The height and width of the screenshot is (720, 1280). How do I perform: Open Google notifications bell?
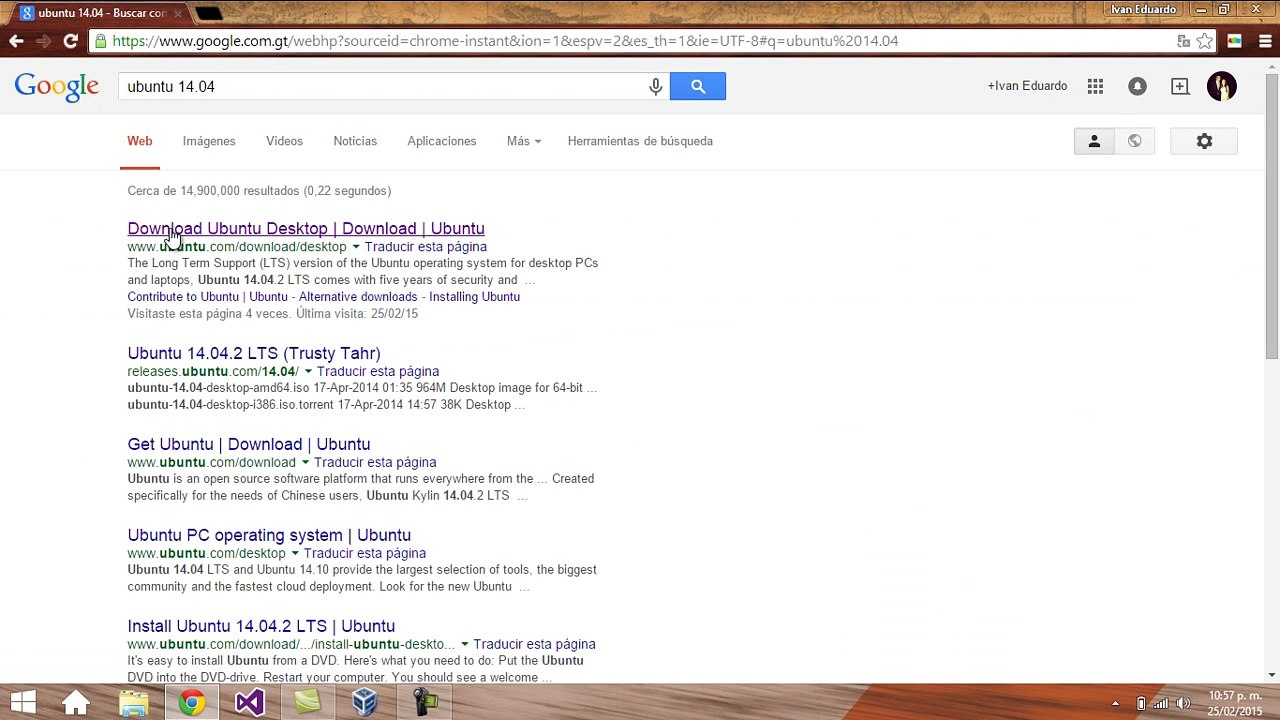(1137, 87)
